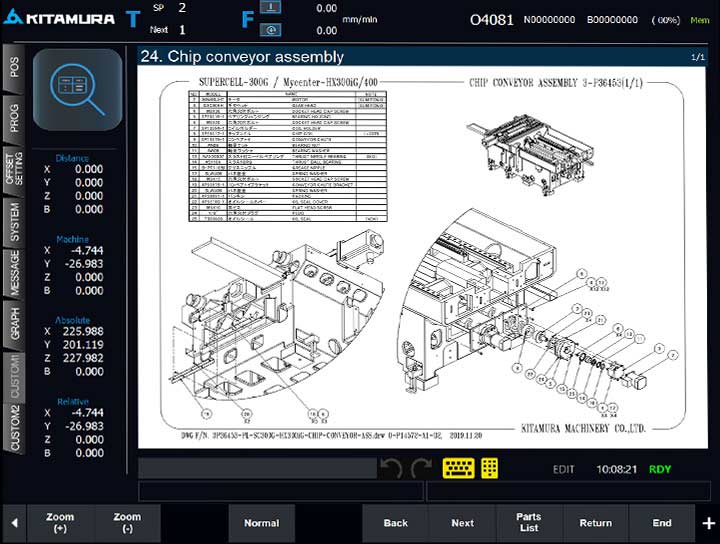Click the left arrow softkey scroll icon
Viewport: 720px width, 544px height.
click(14, 523)
